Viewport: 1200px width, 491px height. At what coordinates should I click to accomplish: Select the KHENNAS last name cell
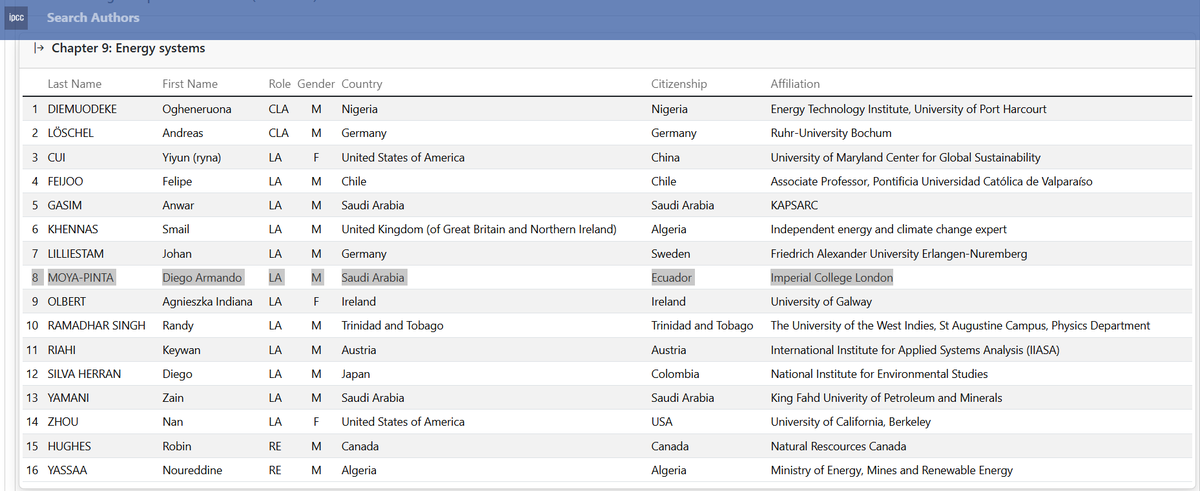[x=72, y=229]
